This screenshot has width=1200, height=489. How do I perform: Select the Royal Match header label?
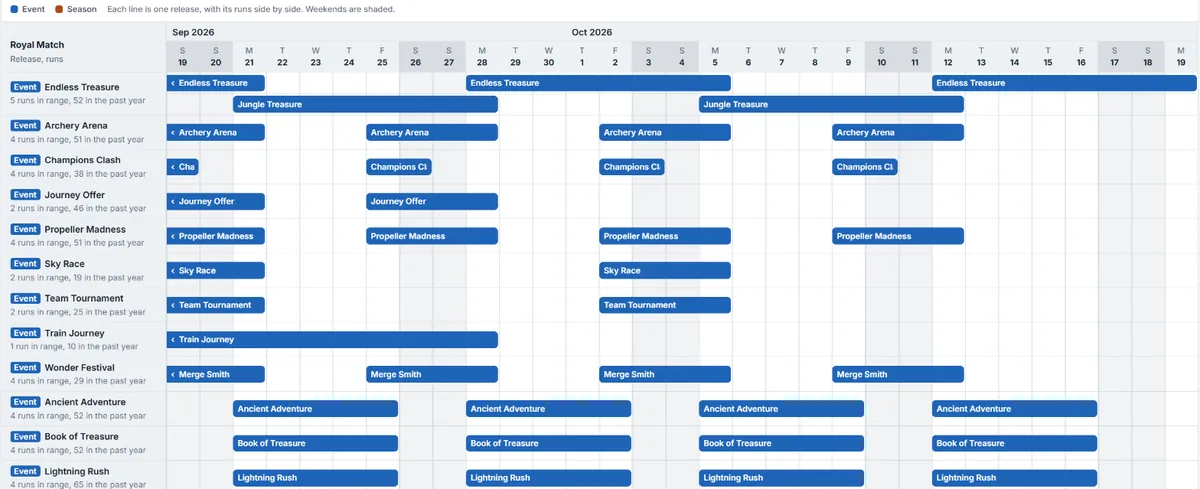coord(37,45)
